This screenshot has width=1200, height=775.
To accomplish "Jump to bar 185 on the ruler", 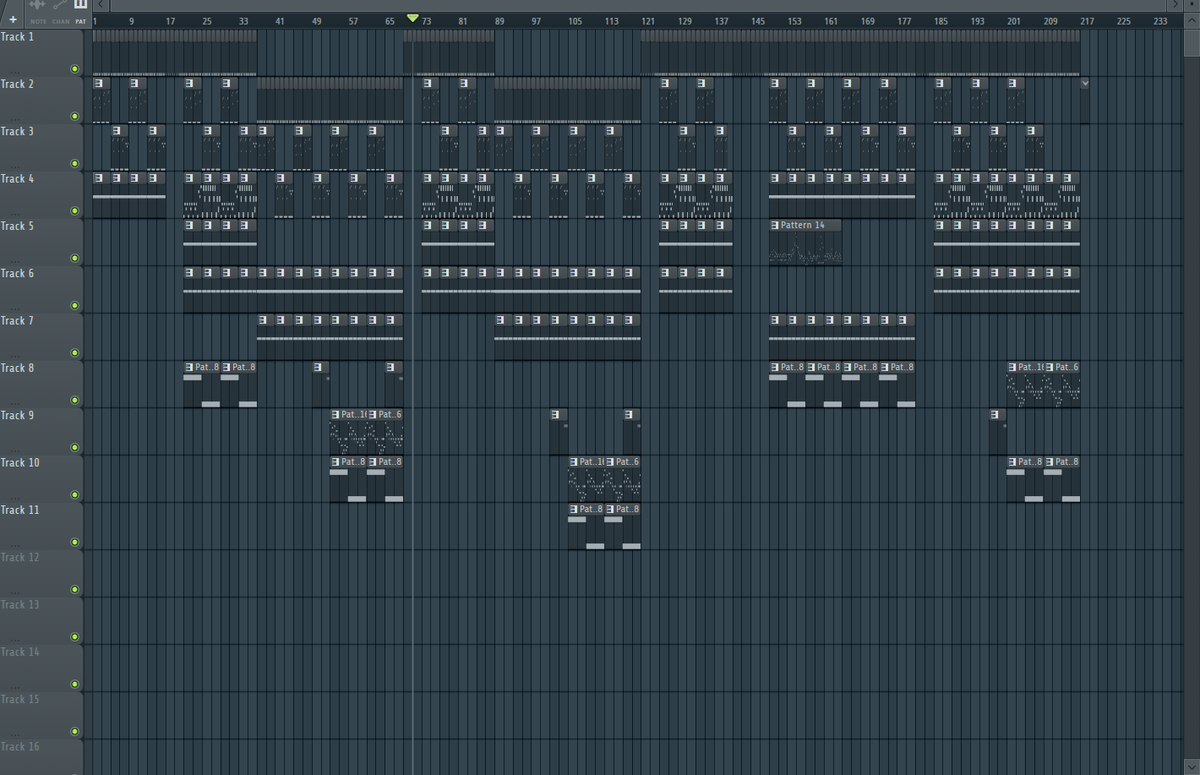I will tap(941, 21).
